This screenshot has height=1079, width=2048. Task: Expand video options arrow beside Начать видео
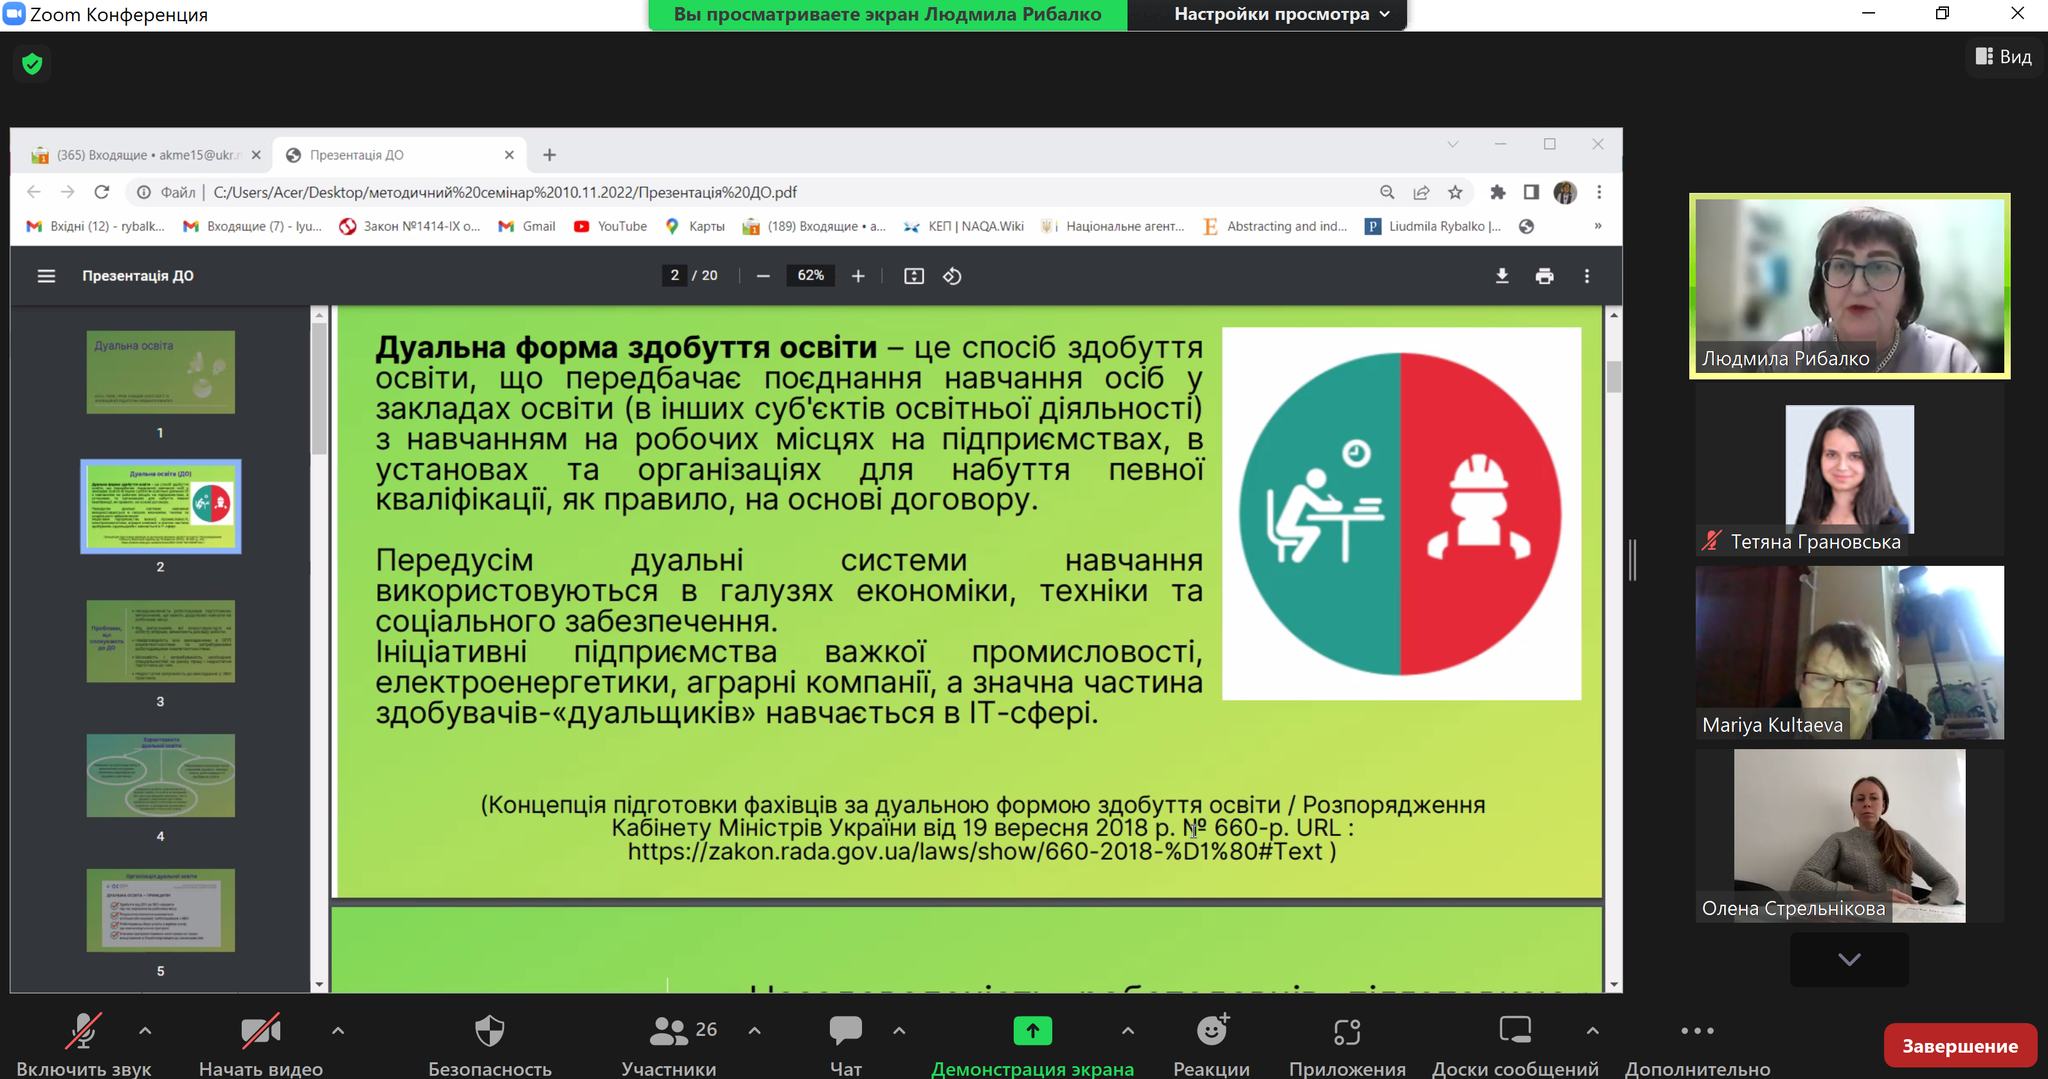click(x=338, y=1030)
